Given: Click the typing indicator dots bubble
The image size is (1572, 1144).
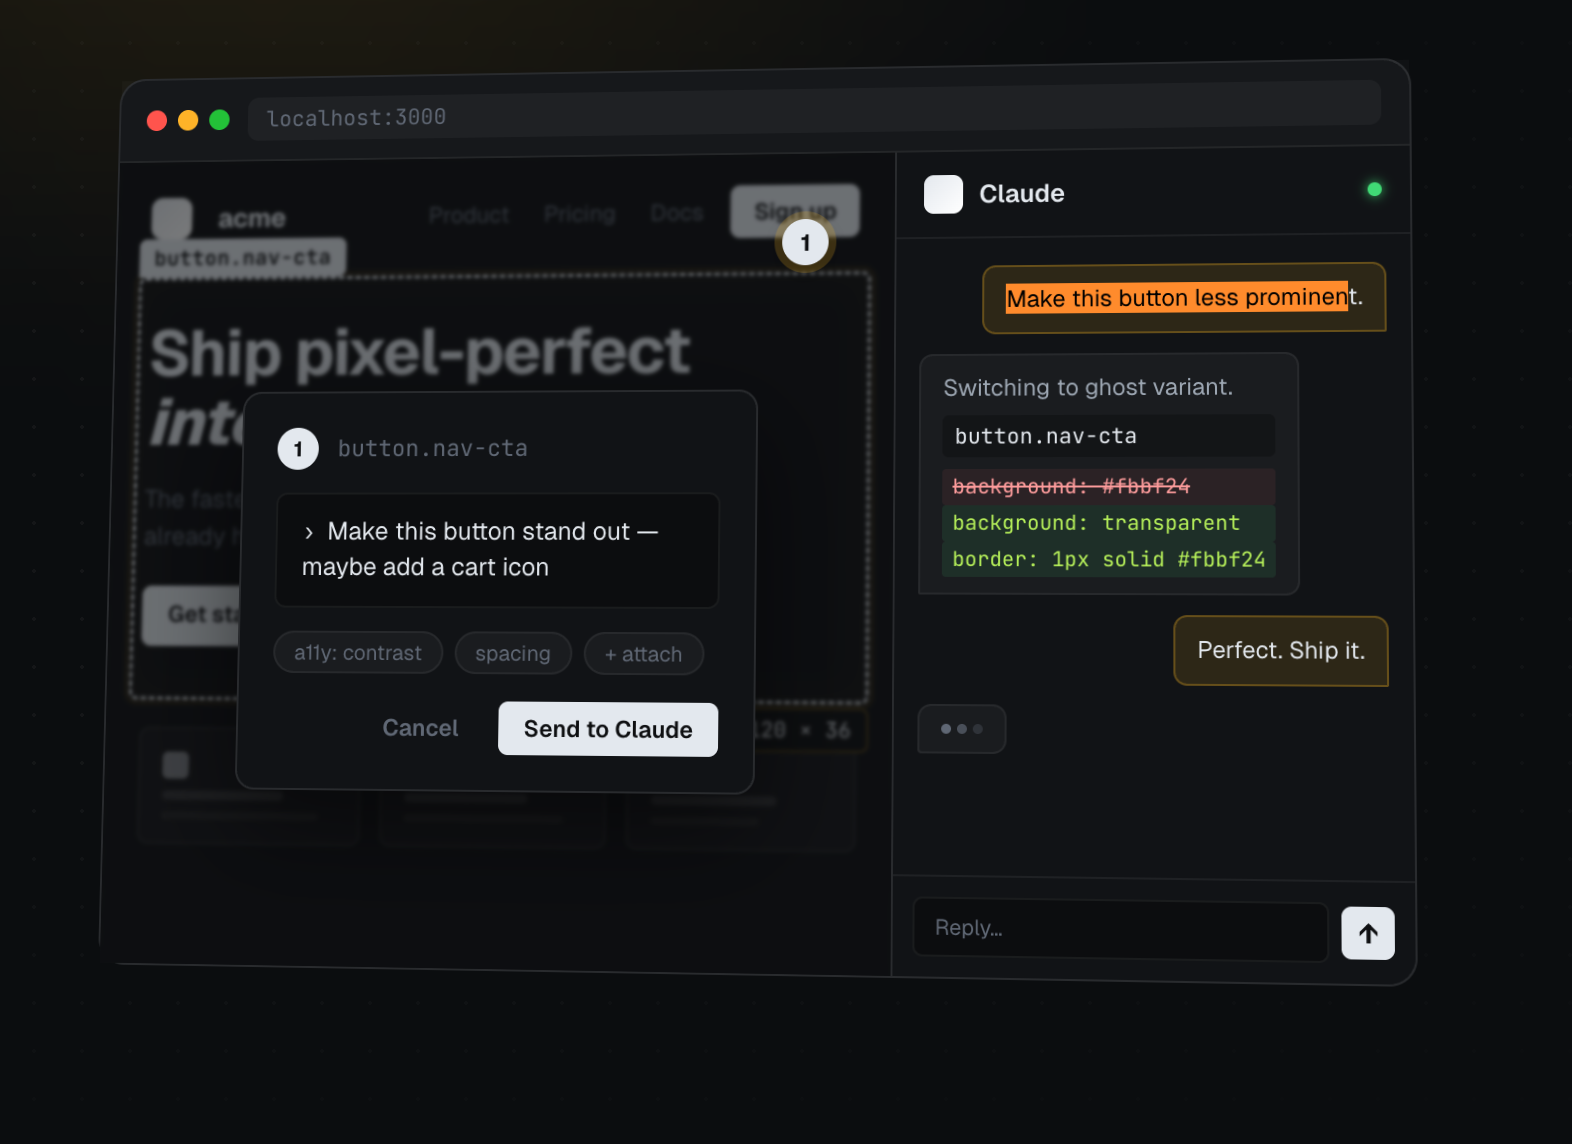Looking at the screenshot, I should (961, 729).
